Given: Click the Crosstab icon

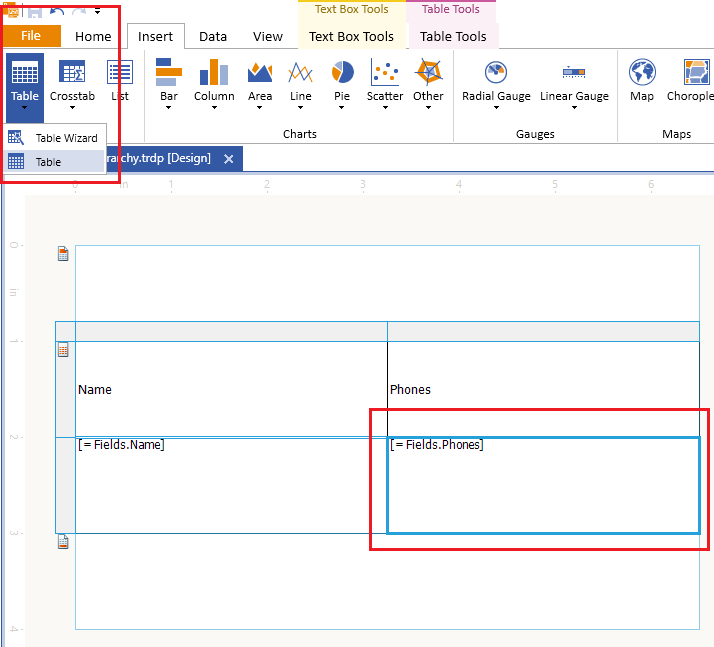Looking at the screenshot, I should (72, 73).
